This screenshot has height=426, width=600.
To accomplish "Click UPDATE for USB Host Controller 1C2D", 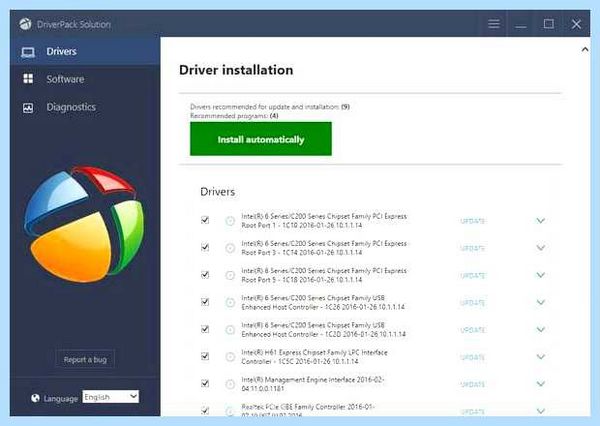I will [473, 330].
